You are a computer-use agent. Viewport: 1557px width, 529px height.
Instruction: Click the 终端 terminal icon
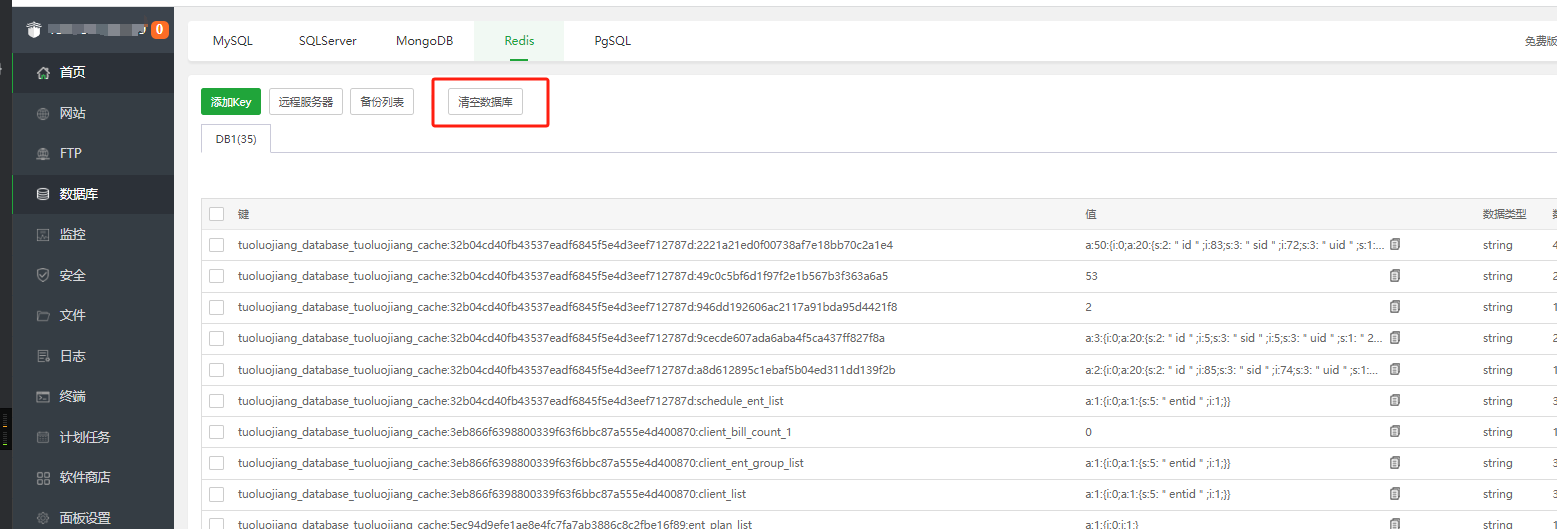(43, 396)
